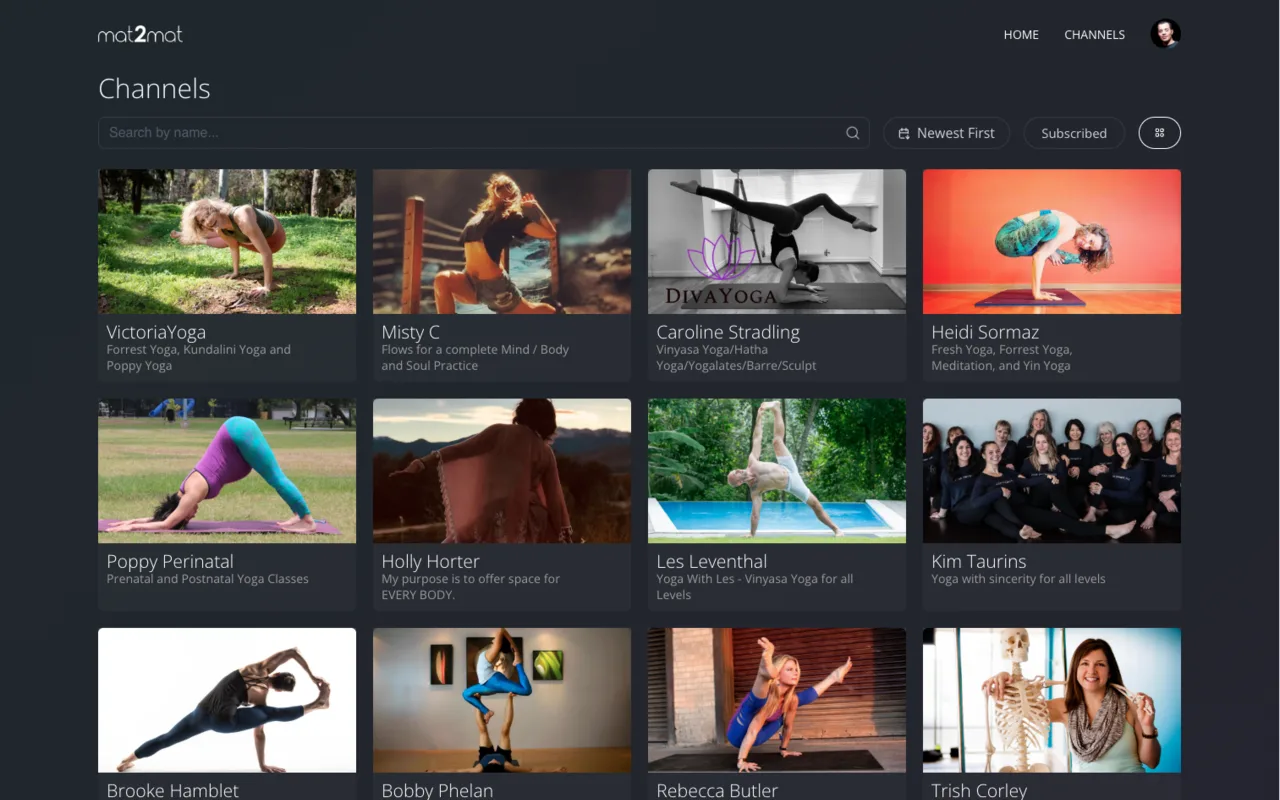Image resolution: width=1280 pixels, height=800 pixels.
Task: Click the Holly Horter channel name
Action: point(431,562)
